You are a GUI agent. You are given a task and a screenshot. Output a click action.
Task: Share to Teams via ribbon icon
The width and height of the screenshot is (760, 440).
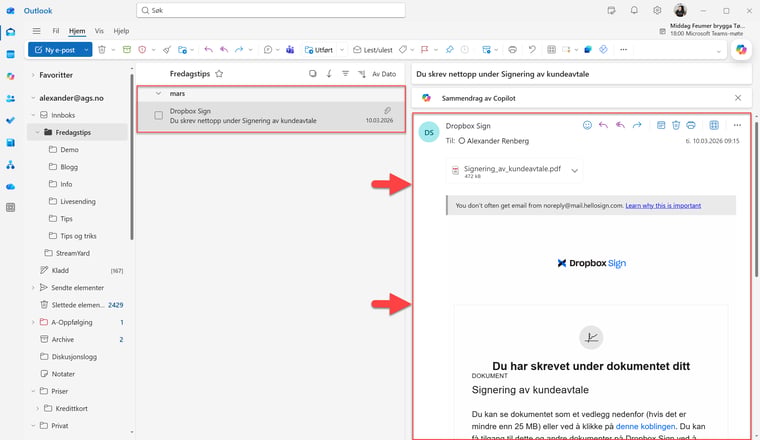point(290,49)
